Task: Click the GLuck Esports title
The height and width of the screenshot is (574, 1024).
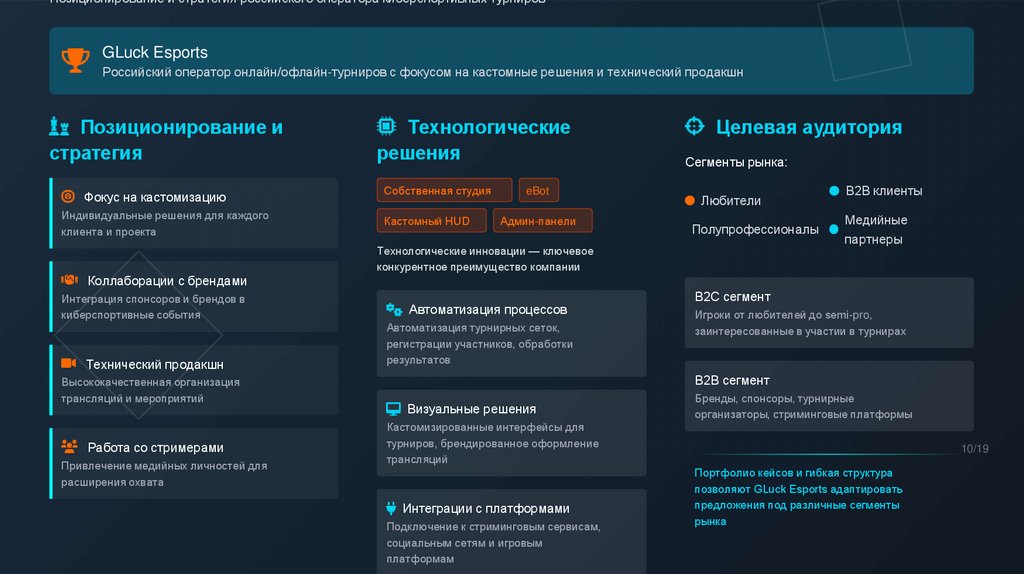Action: click(x=155, y=52)
